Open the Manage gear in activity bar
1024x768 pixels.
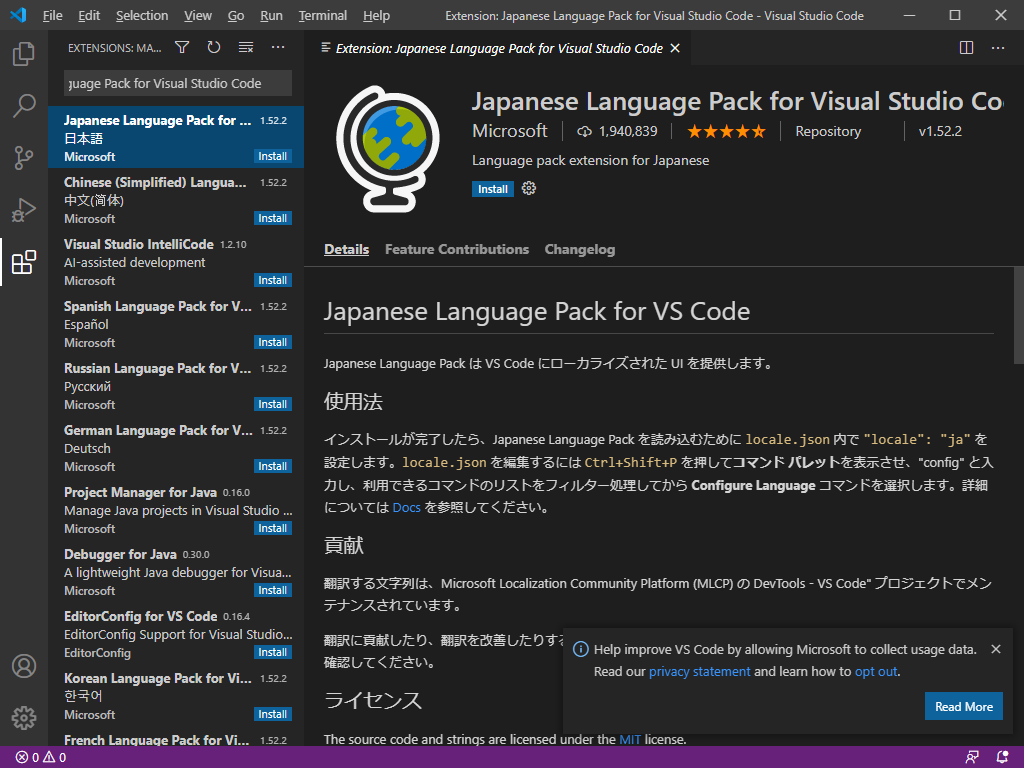pos(24,718)
